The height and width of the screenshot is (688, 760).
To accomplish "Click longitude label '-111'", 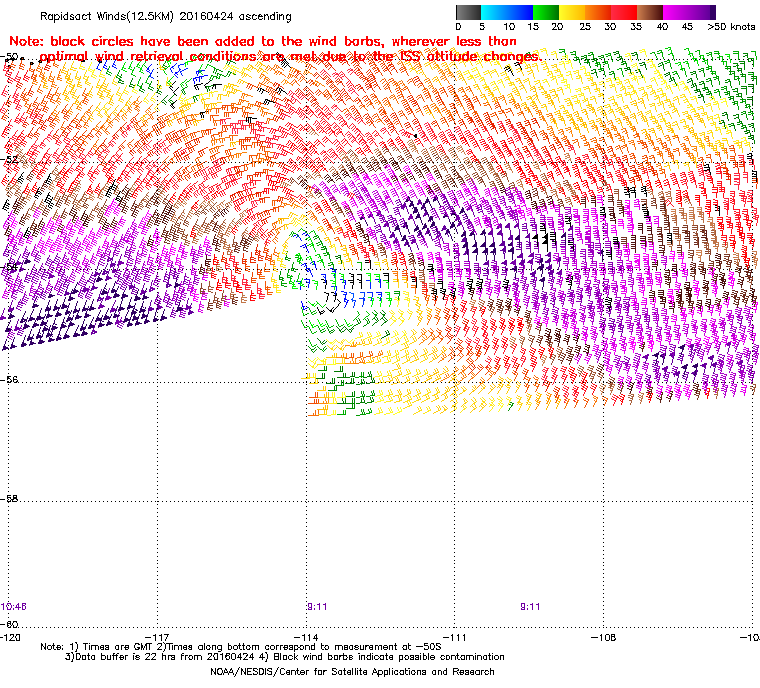I will point(455,637).
